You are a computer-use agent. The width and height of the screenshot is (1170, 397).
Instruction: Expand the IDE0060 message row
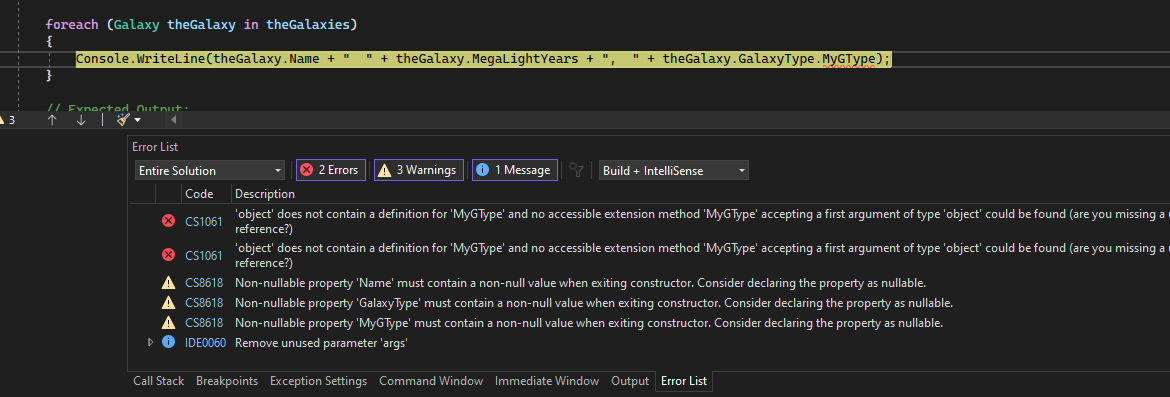click(150, 343)
